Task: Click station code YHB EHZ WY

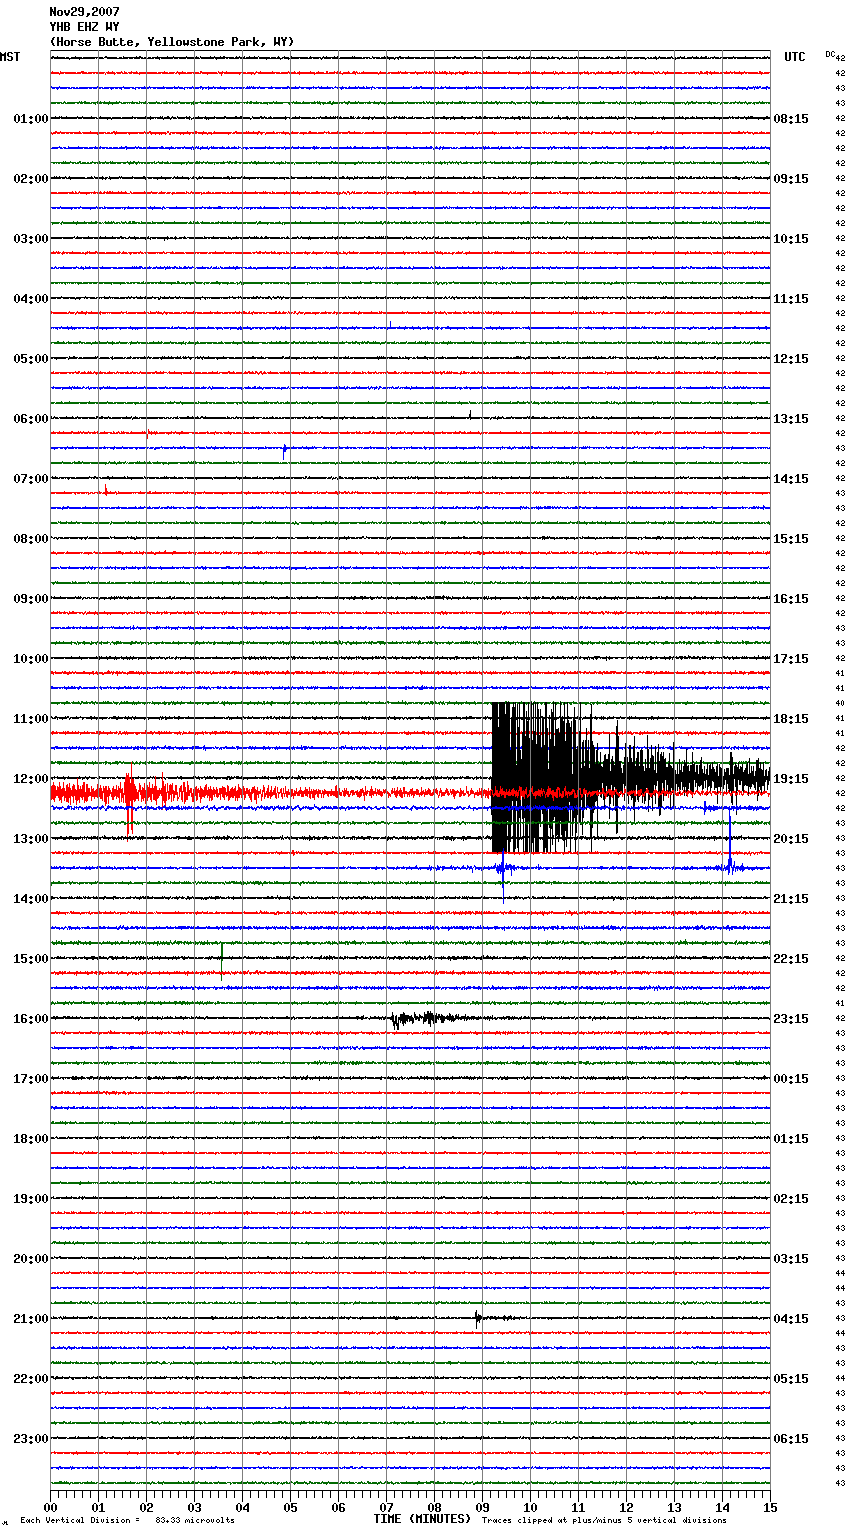Action: click(x=84, y=27)
